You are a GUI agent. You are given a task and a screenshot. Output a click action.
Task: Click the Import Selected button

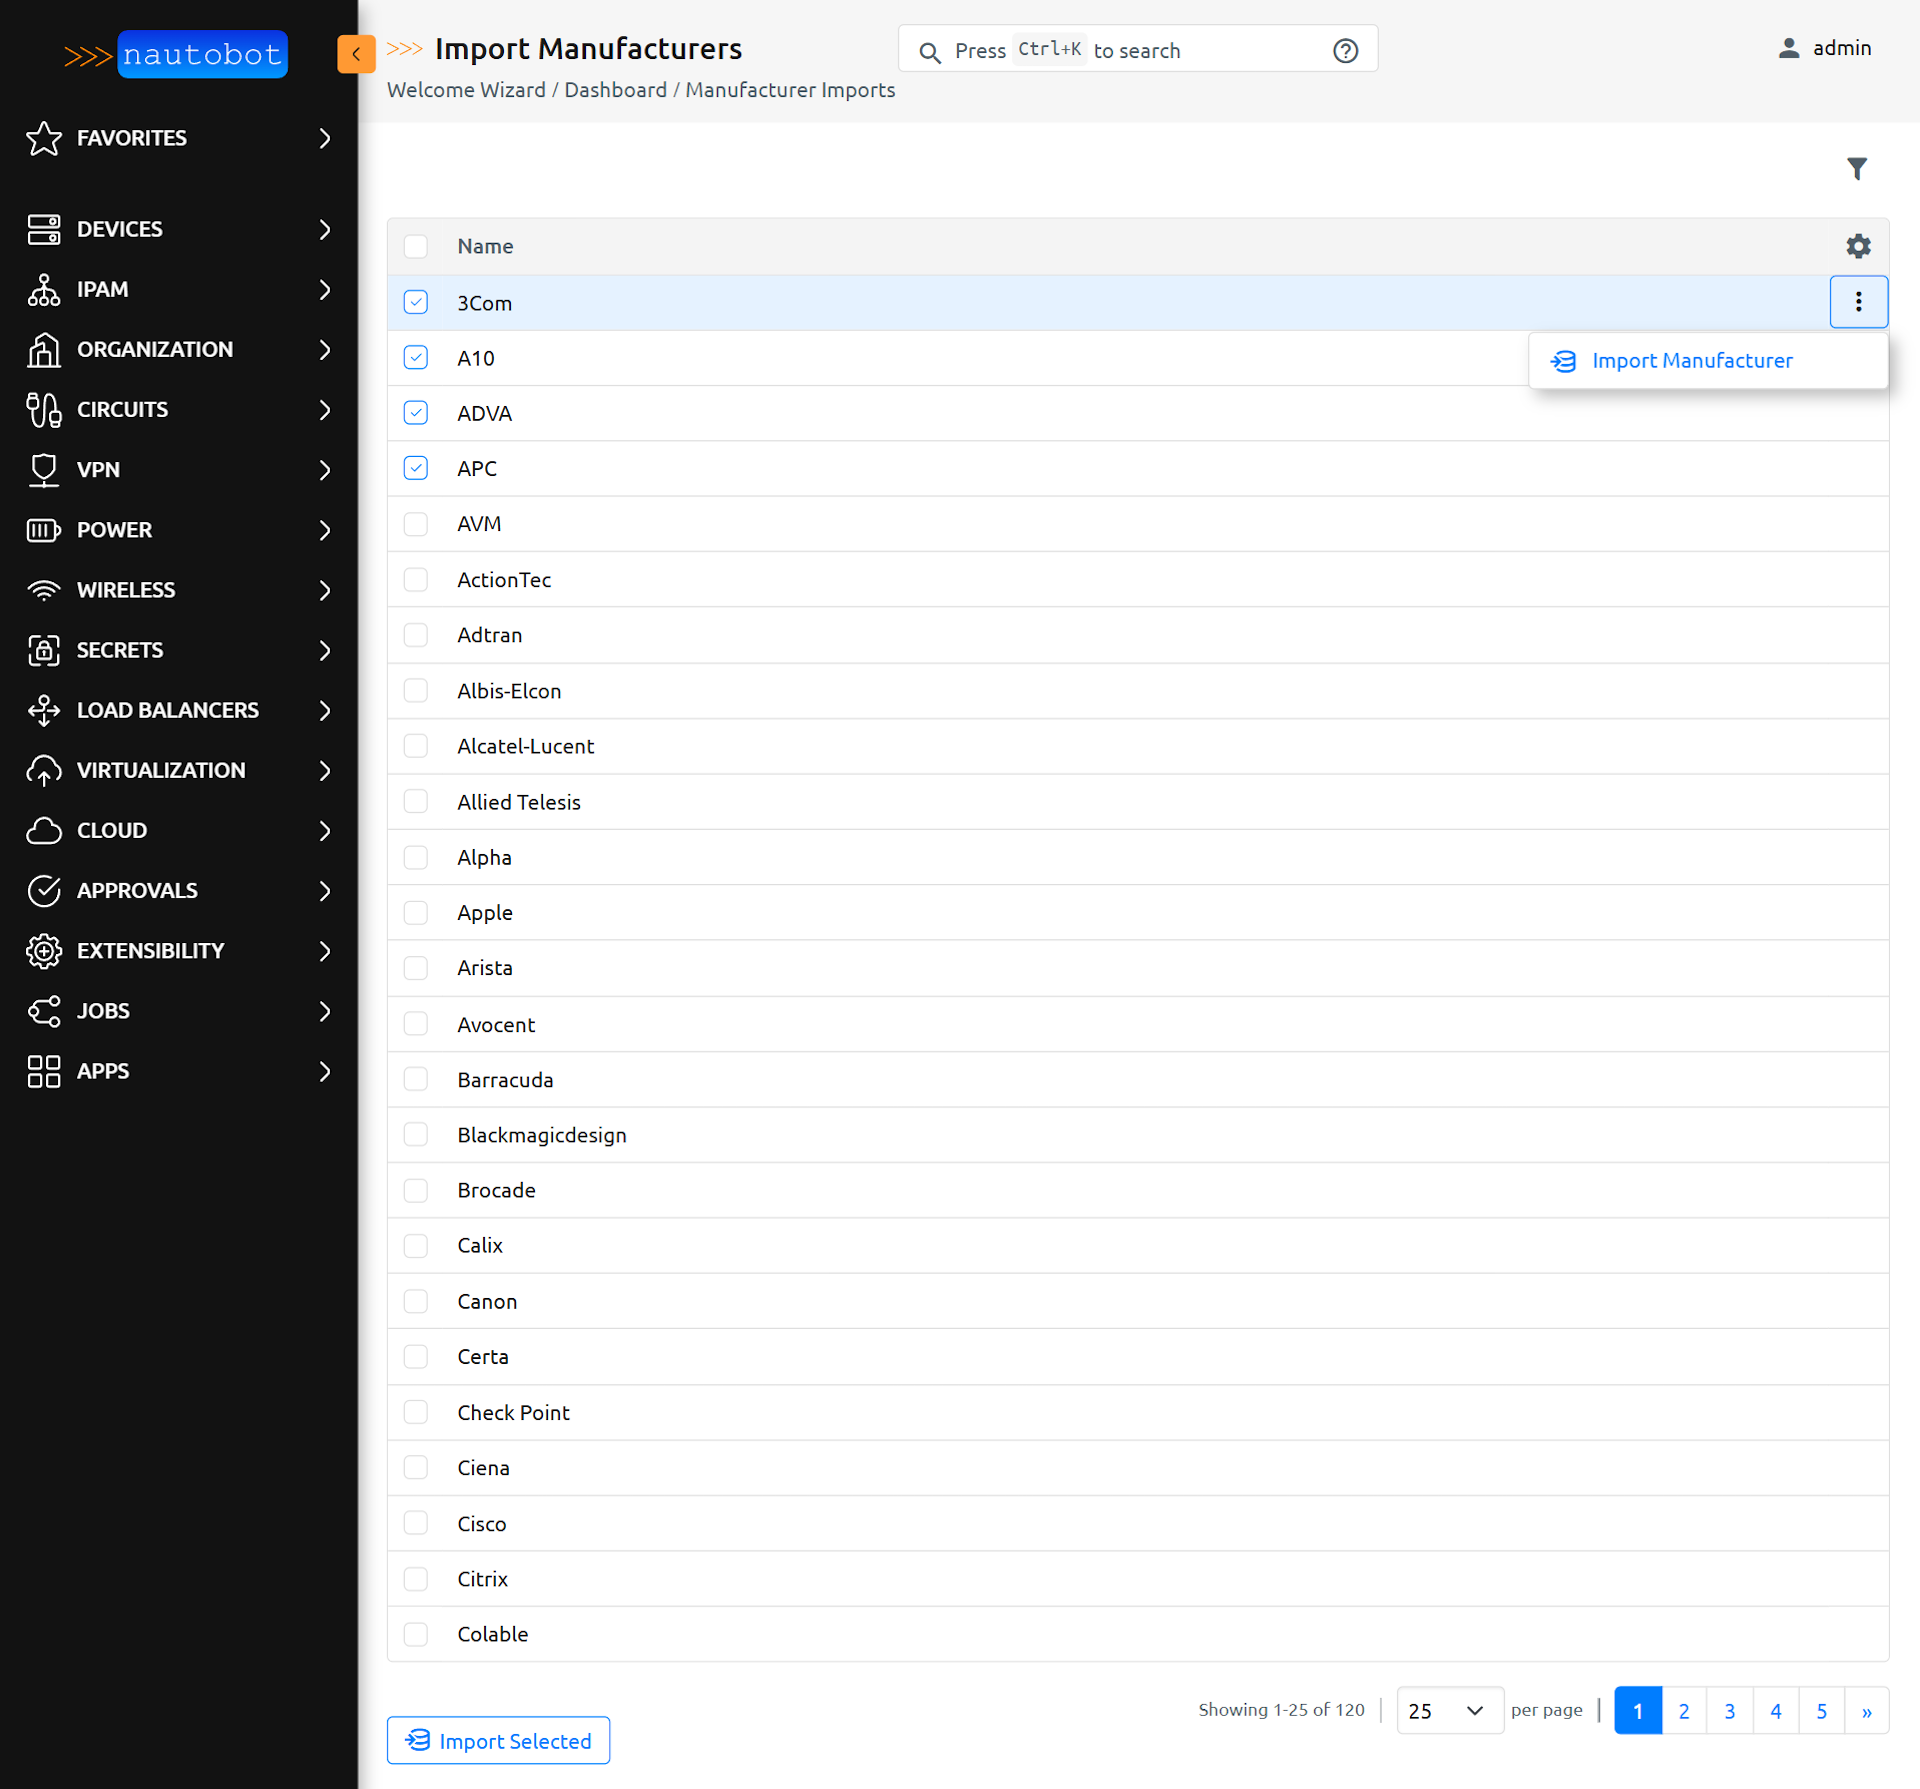(x=498, y=1740)
